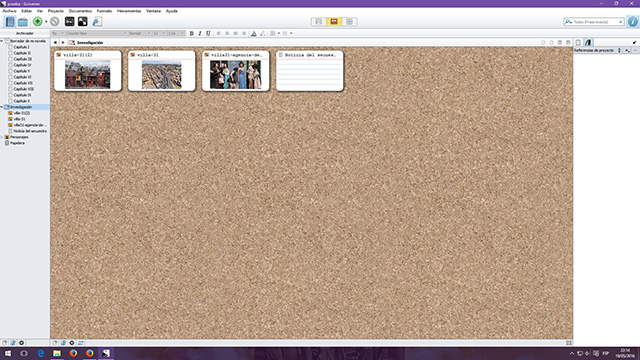640x360 pixels.
Task: Go to next document down arrow
Action: coord(551,42)
